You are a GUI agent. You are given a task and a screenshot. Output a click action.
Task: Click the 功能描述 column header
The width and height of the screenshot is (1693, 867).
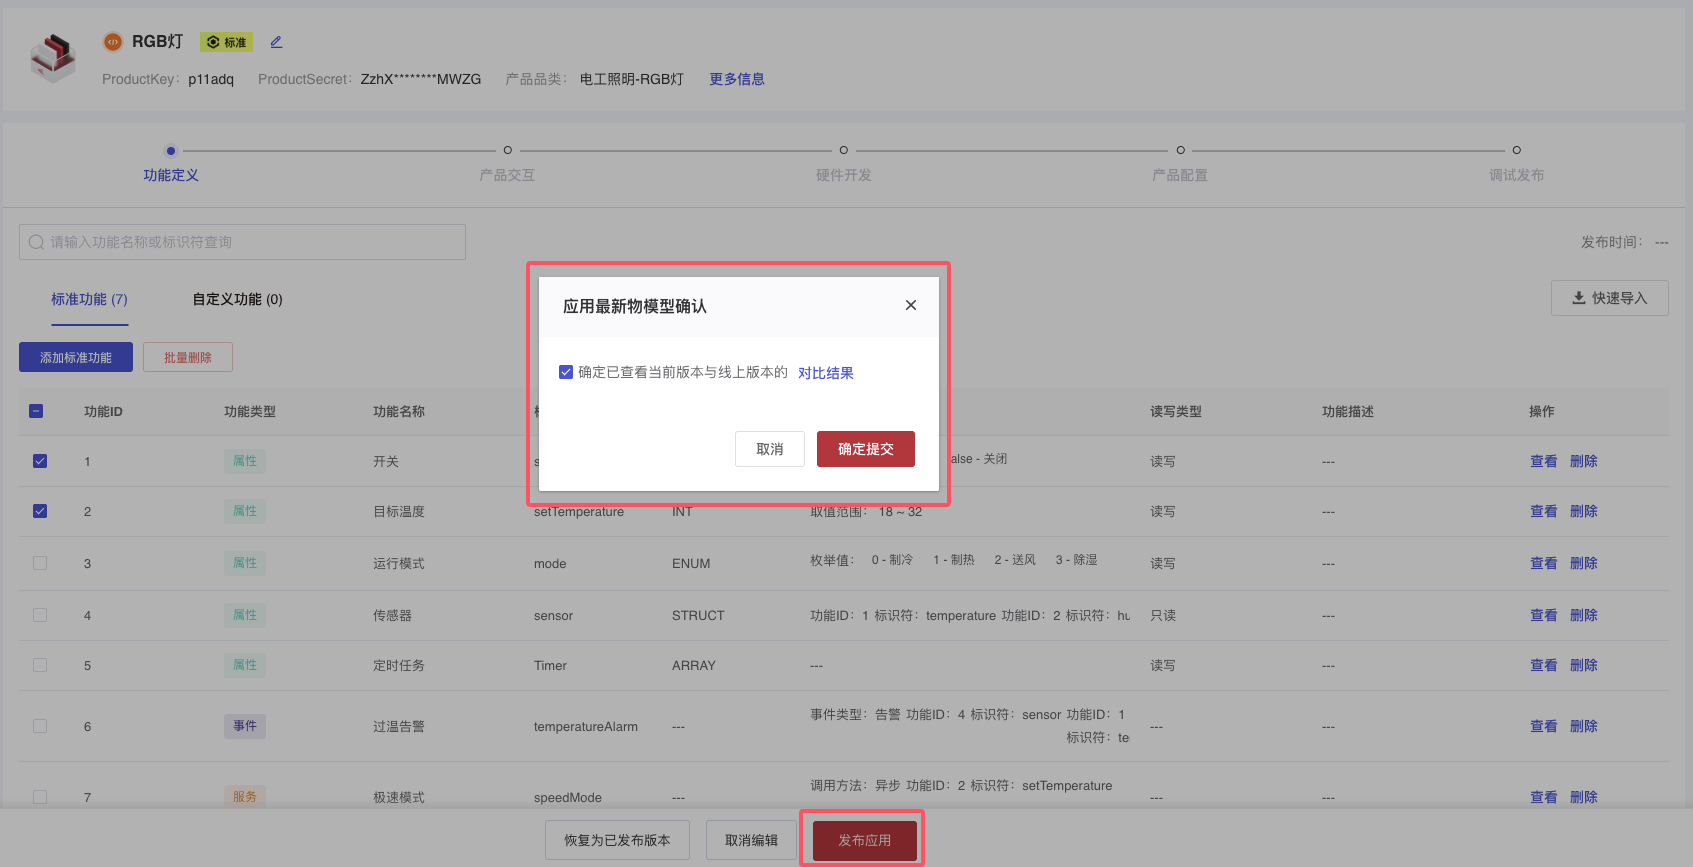coord(1348,411)
